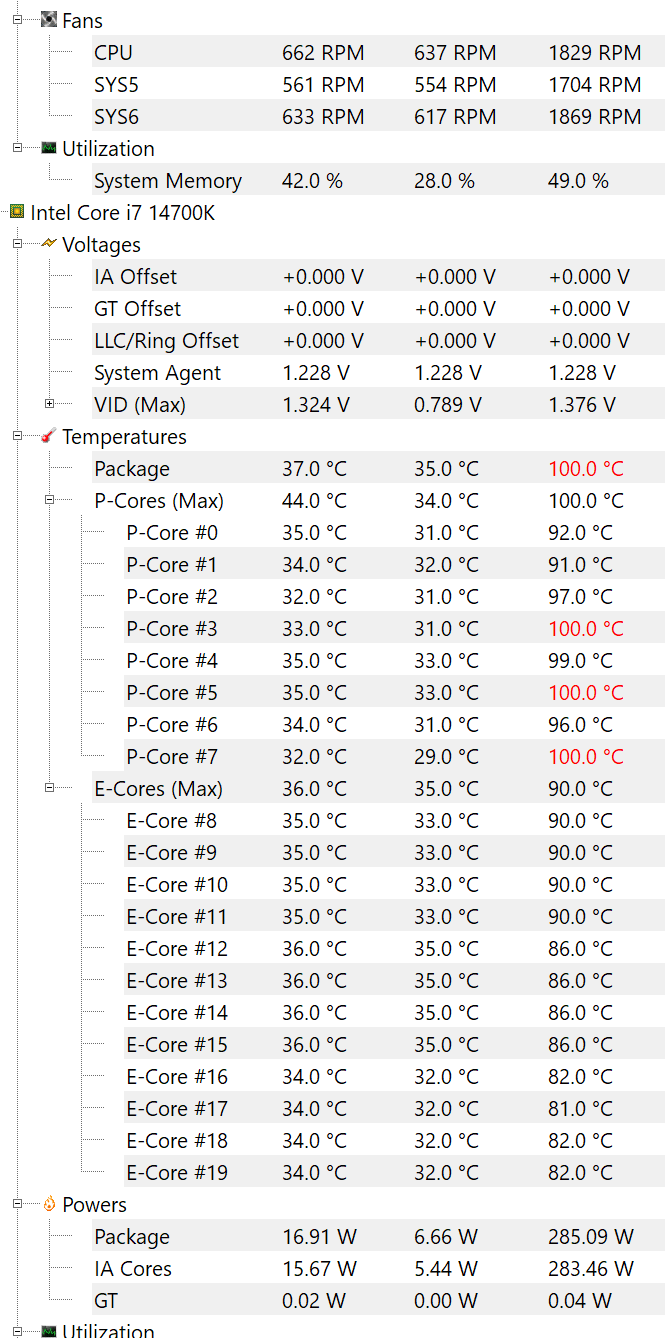This screenshot has width=665, height=1338.
Task: Click the bottom Utilization chip icon
Action: pyautogui.click(x=49, y=1331)
